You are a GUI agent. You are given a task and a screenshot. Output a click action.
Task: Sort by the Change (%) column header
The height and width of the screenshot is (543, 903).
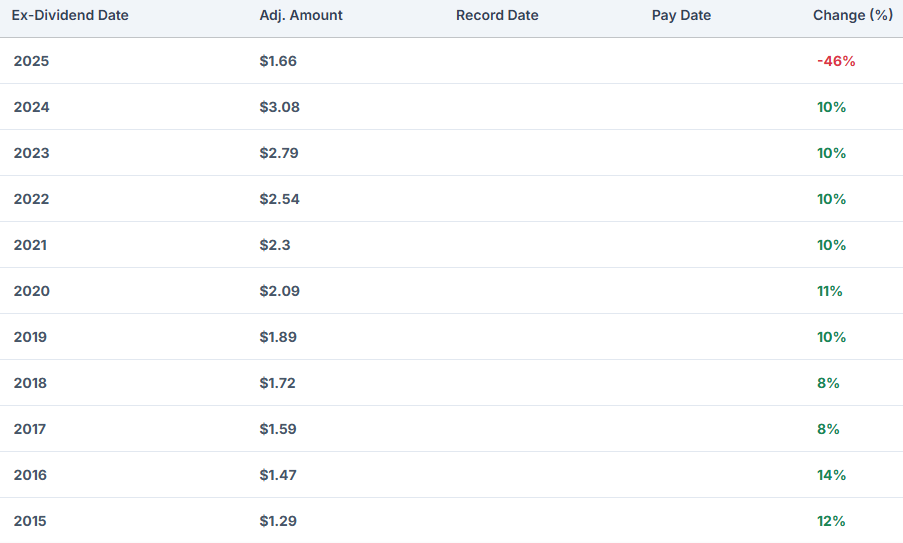pos(852,15)
